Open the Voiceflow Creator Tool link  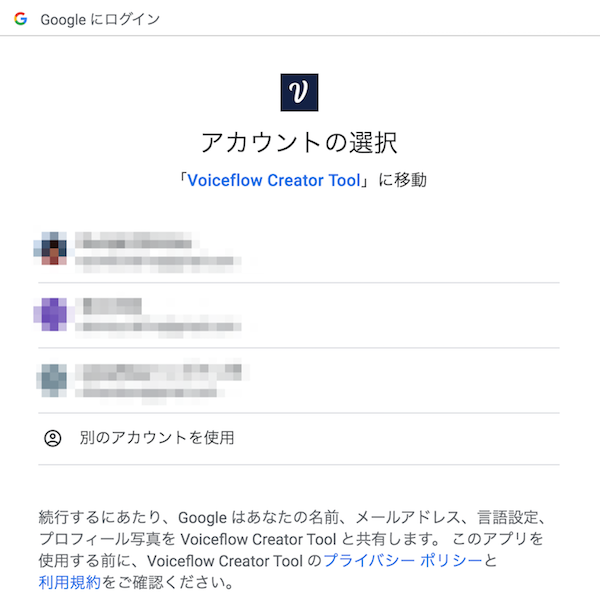coord(274,180)
